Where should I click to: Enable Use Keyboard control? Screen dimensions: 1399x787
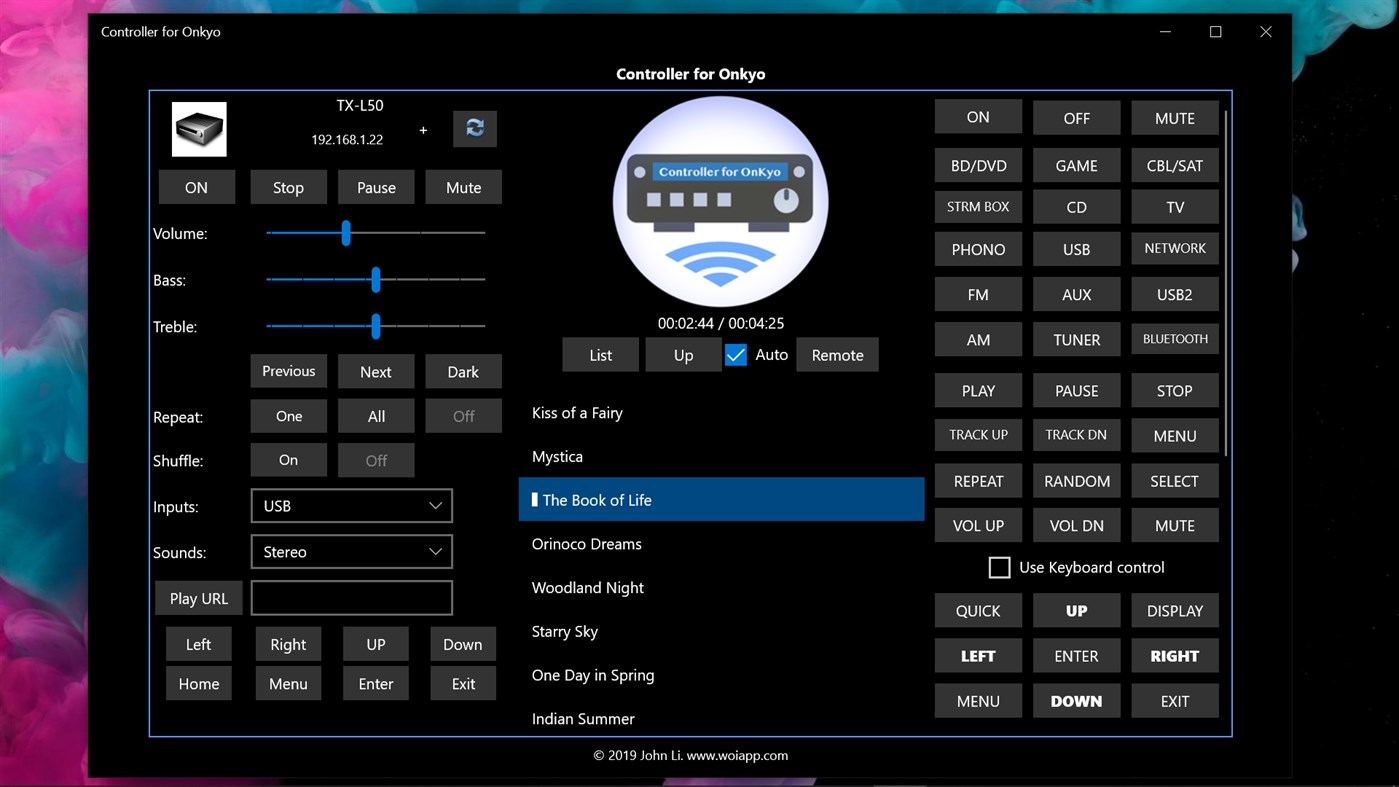[998, 567]
